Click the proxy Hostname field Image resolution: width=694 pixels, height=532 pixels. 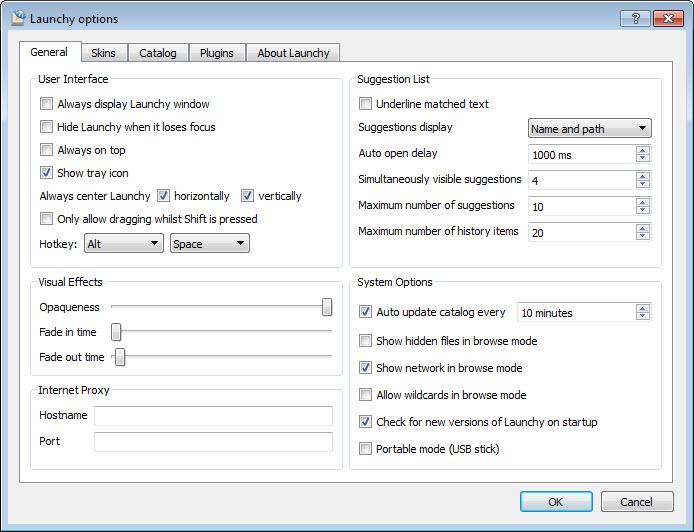coord(213,416)
